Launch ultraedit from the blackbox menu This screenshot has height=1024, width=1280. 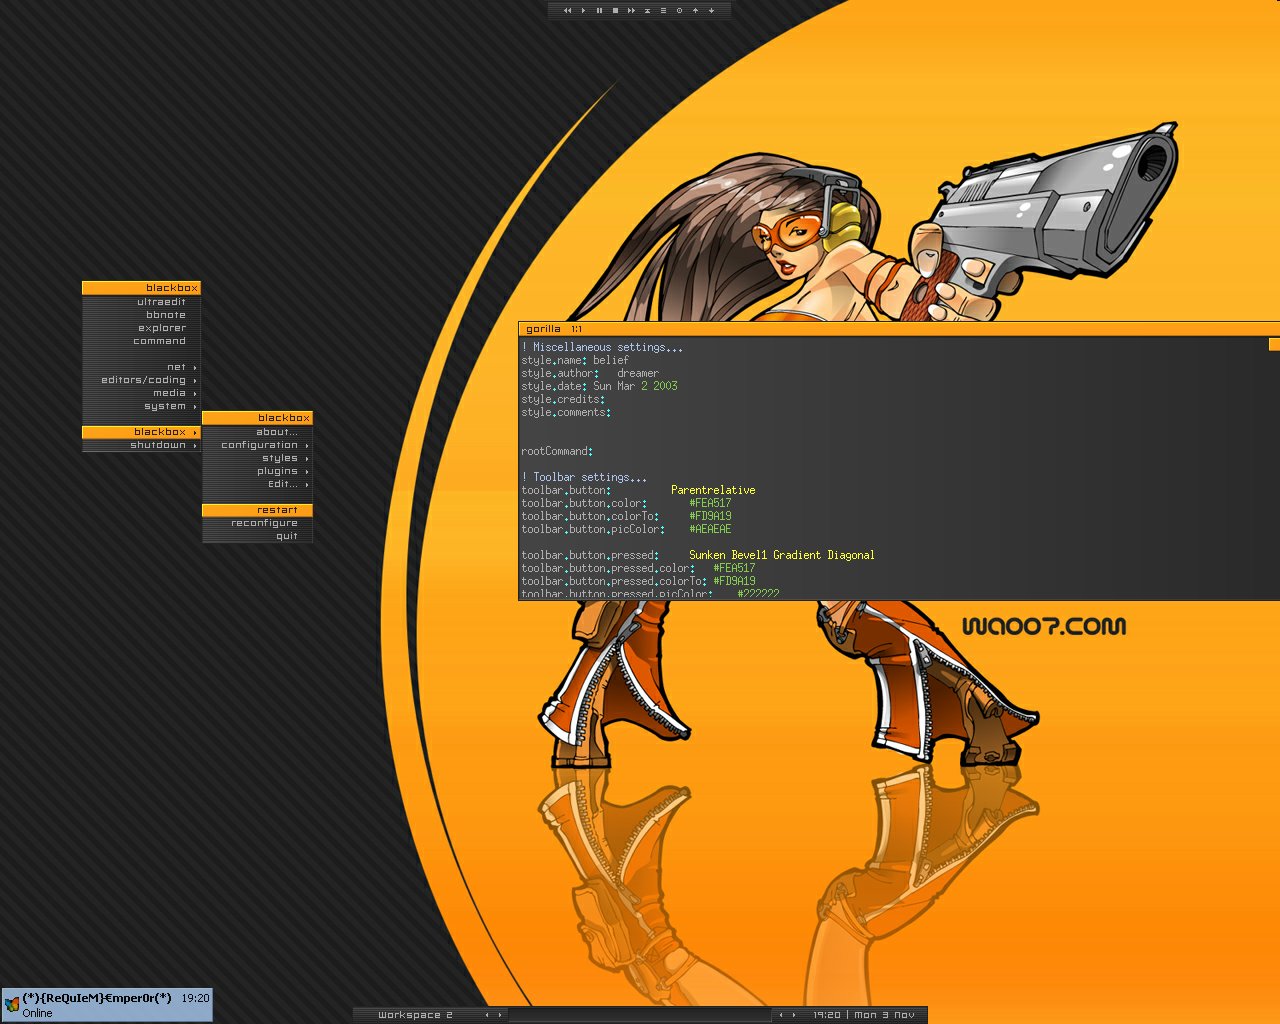tap(141, 302)
